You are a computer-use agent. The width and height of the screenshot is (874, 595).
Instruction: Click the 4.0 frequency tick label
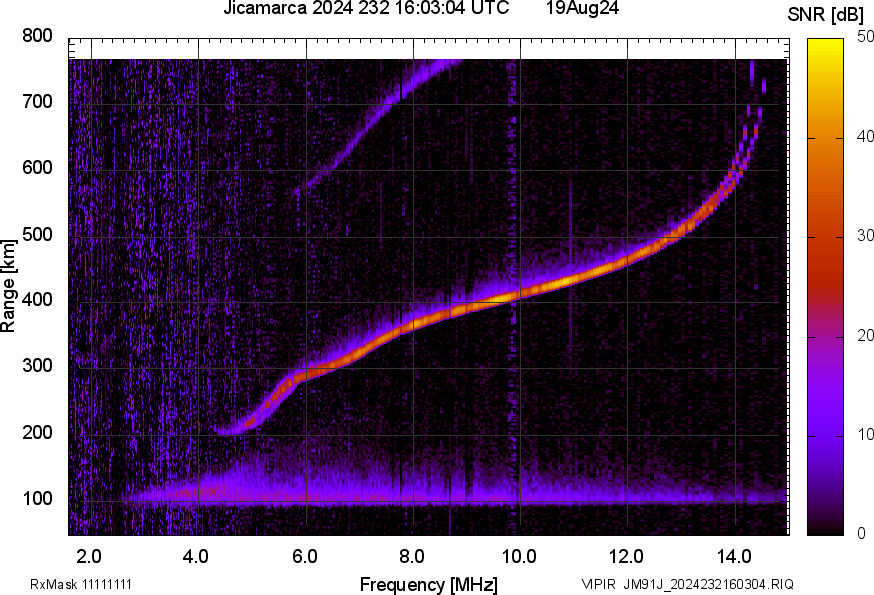coord(196,557)
